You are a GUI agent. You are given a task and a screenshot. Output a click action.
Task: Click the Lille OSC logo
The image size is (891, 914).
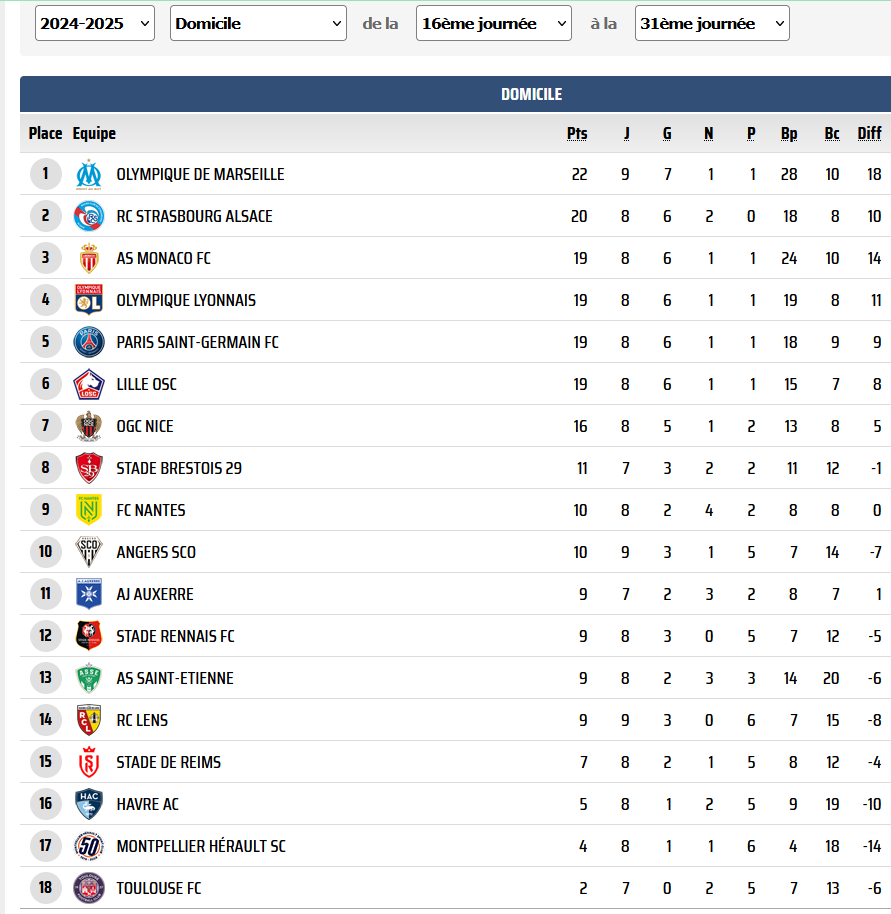click(89, 384)
